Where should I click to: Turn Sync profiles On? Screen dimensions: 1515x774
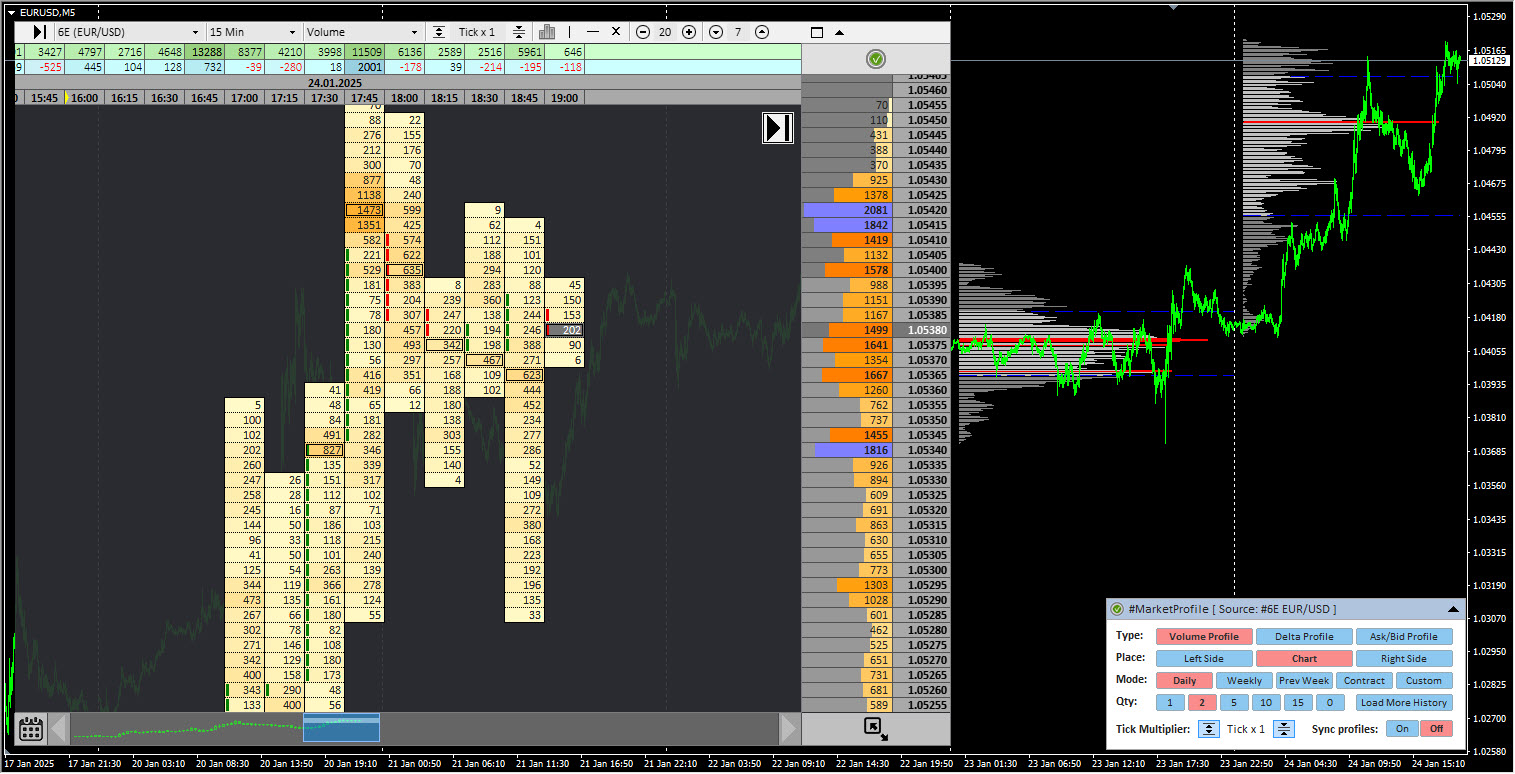[1402, 728]
